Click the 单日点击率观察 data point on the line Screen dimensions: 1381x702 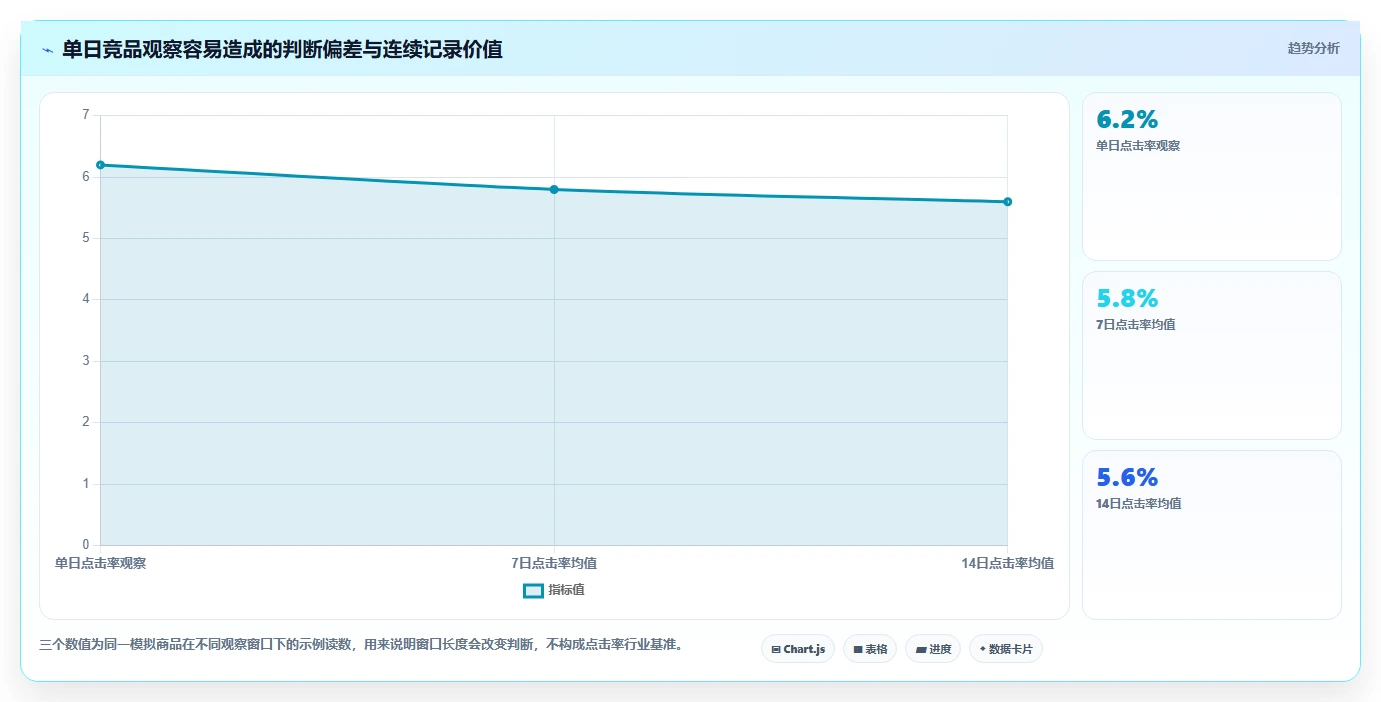coord(100,165)
